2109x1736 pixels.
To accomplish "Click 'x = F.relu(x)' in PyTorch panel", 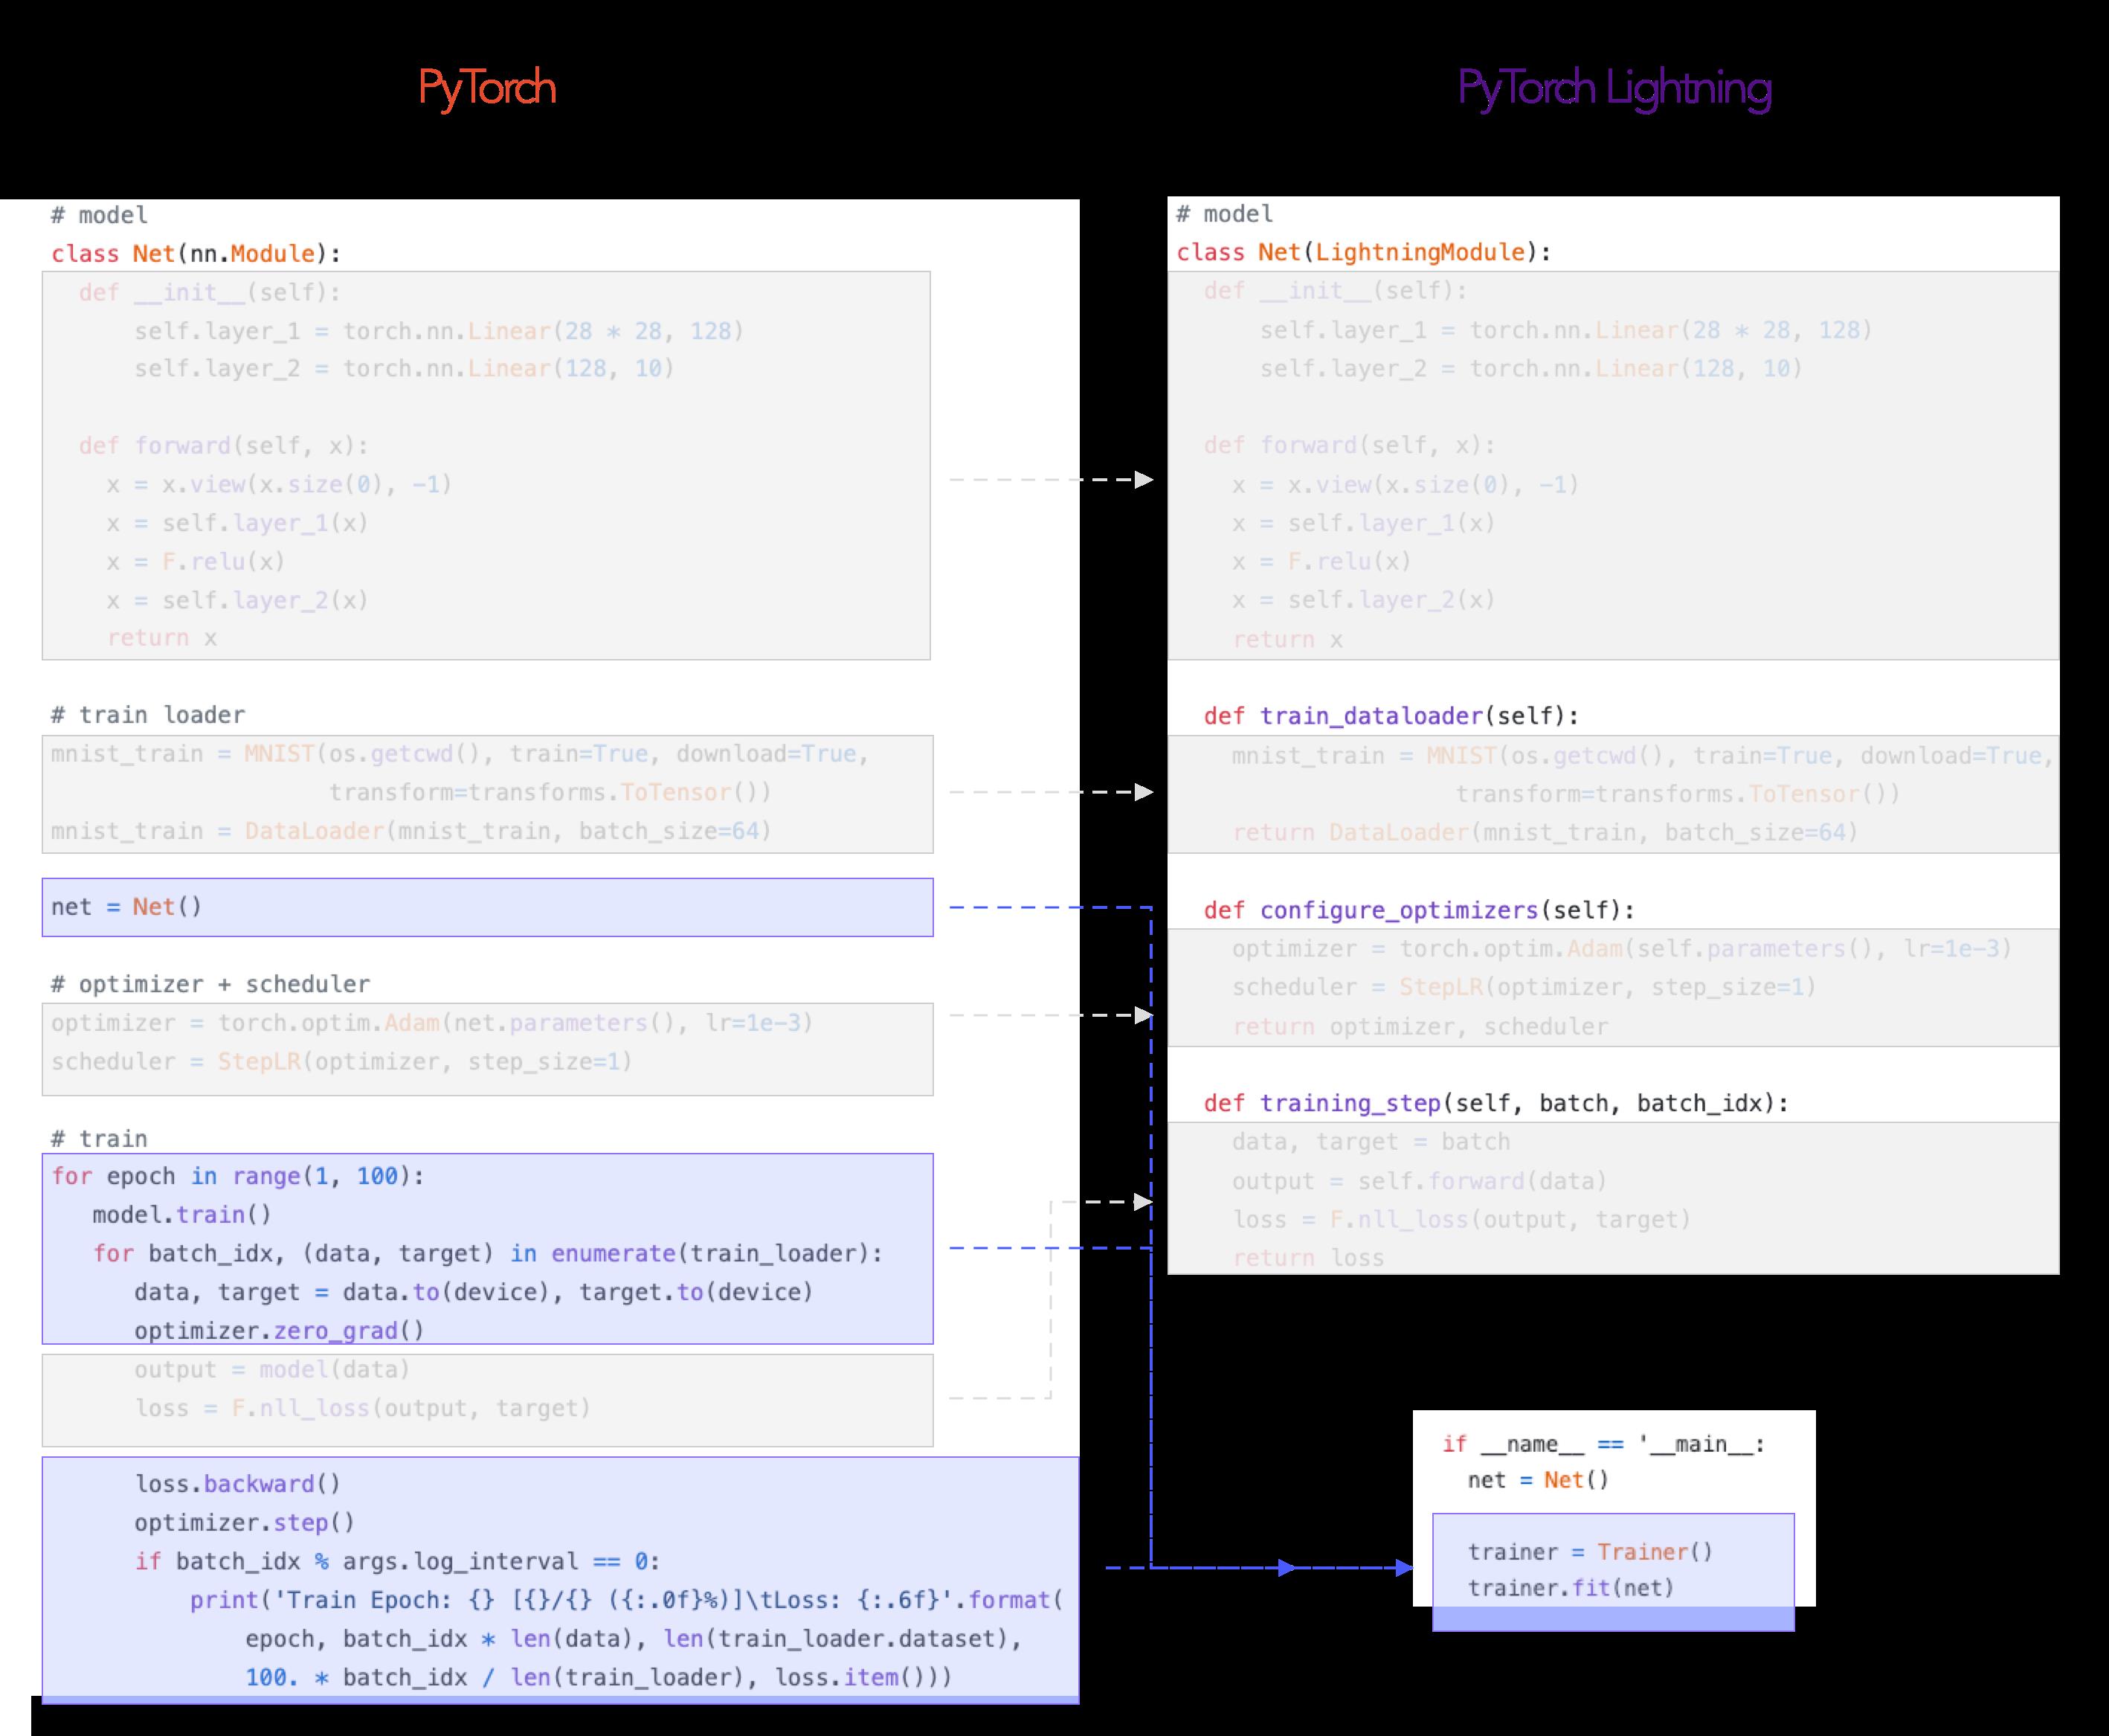I will 196,562.
